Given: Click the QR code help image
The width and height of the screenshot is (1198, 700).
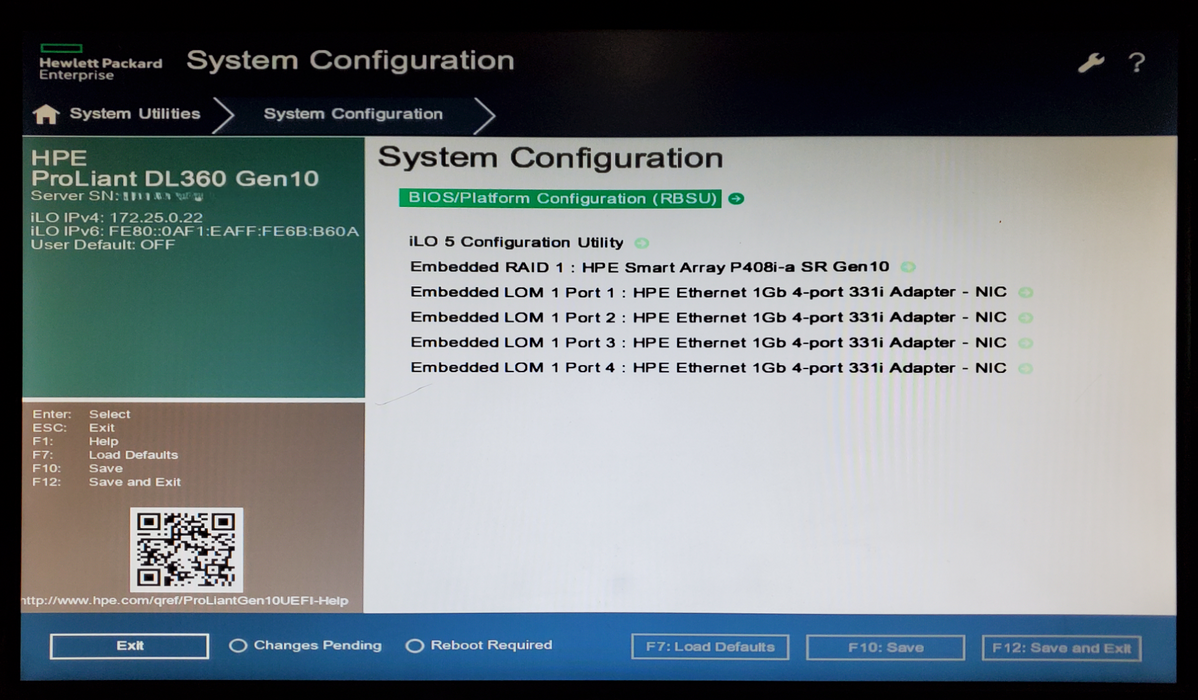Looking at the screenshot, I should [186, 549].
